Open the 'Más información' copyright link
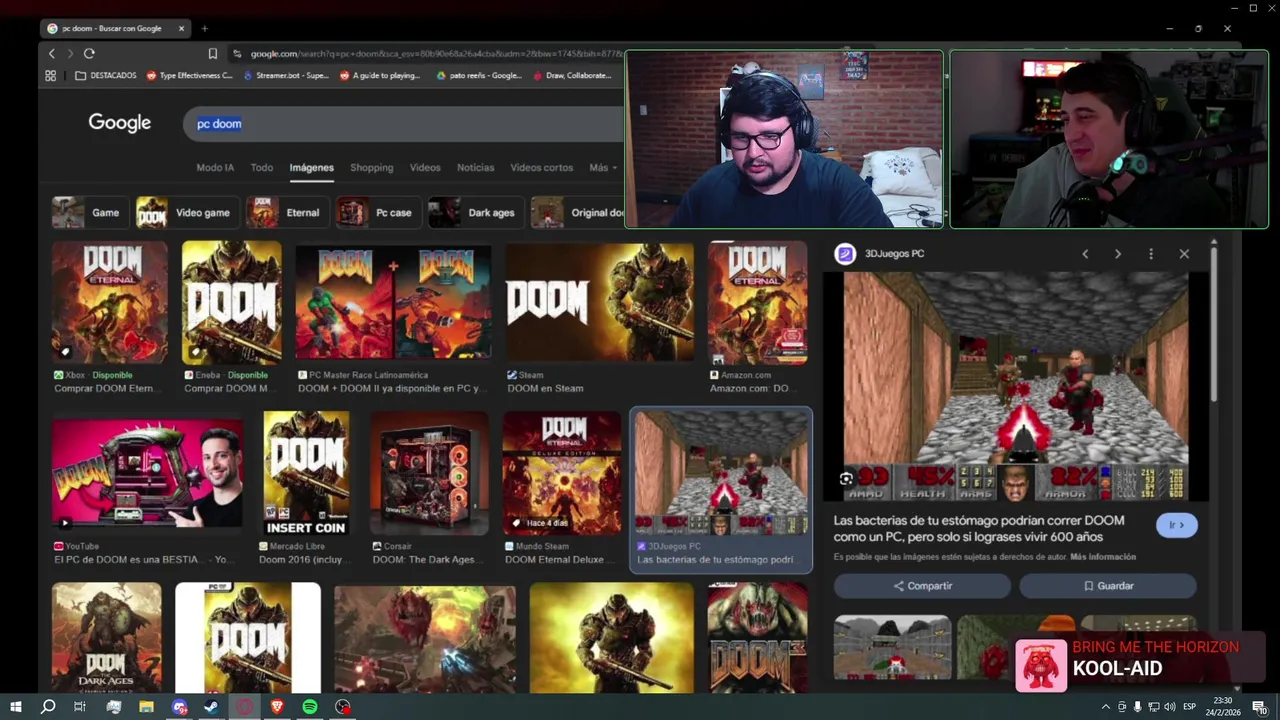The width and height of the screenshot is (1280, 720). pos(1103,557)
